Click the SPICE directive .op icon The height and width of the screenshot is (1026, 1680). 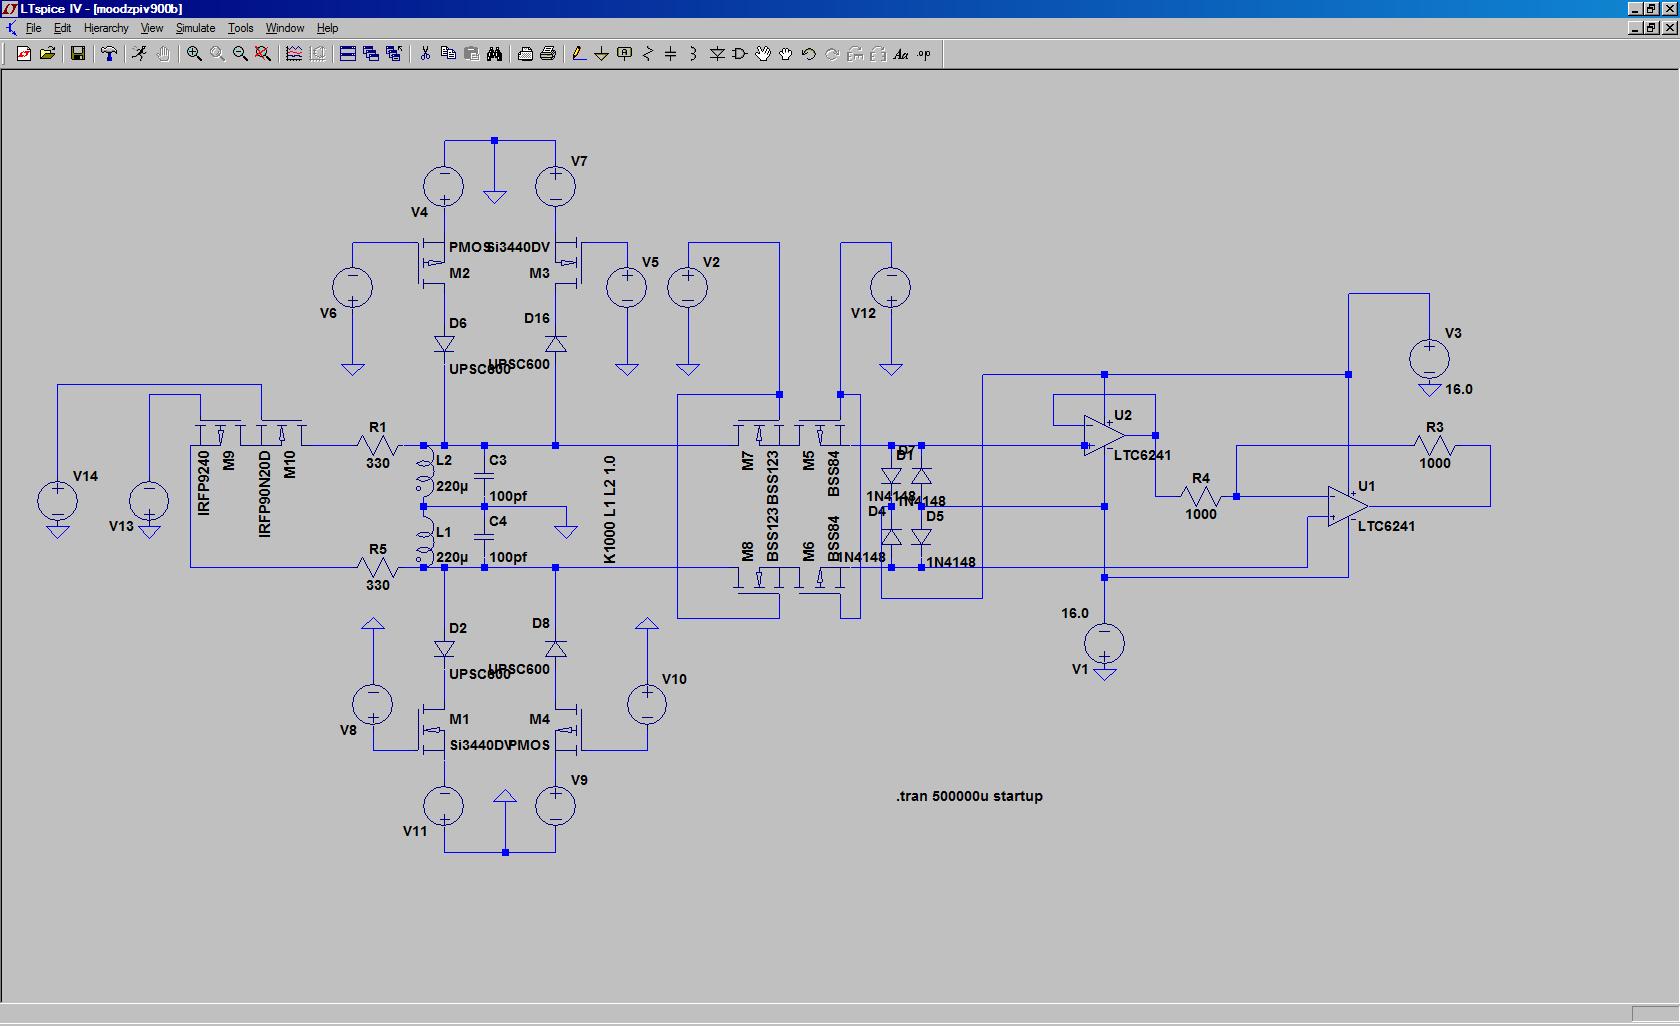tap(924, 54)
